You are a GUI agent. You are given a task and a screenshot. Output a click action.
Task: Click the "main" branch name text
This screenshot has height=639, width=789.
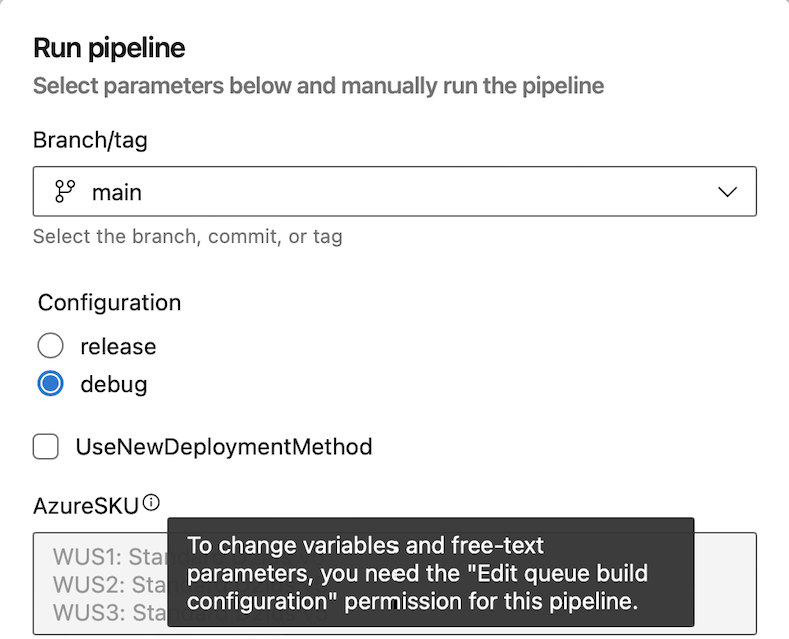117,192
